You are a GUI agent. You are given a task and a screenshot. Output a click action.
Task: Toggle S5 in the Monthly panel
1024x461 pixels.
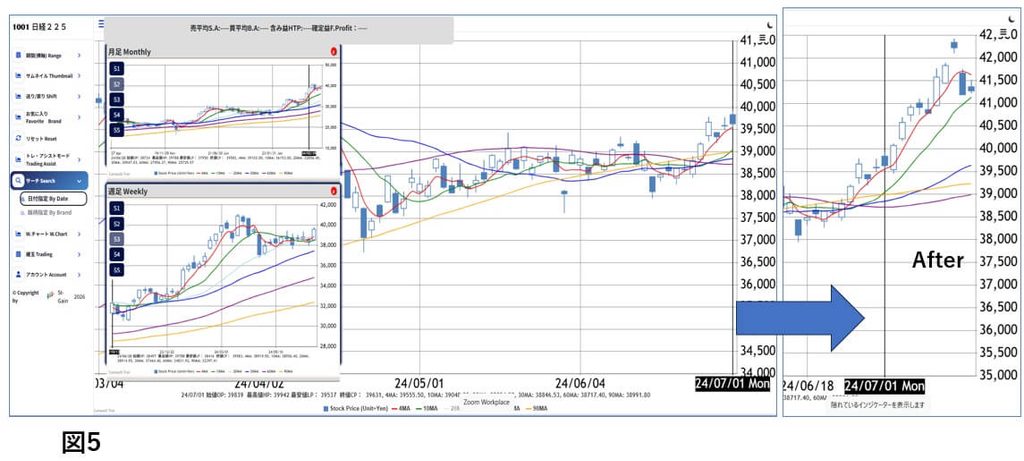pos(116,130)
